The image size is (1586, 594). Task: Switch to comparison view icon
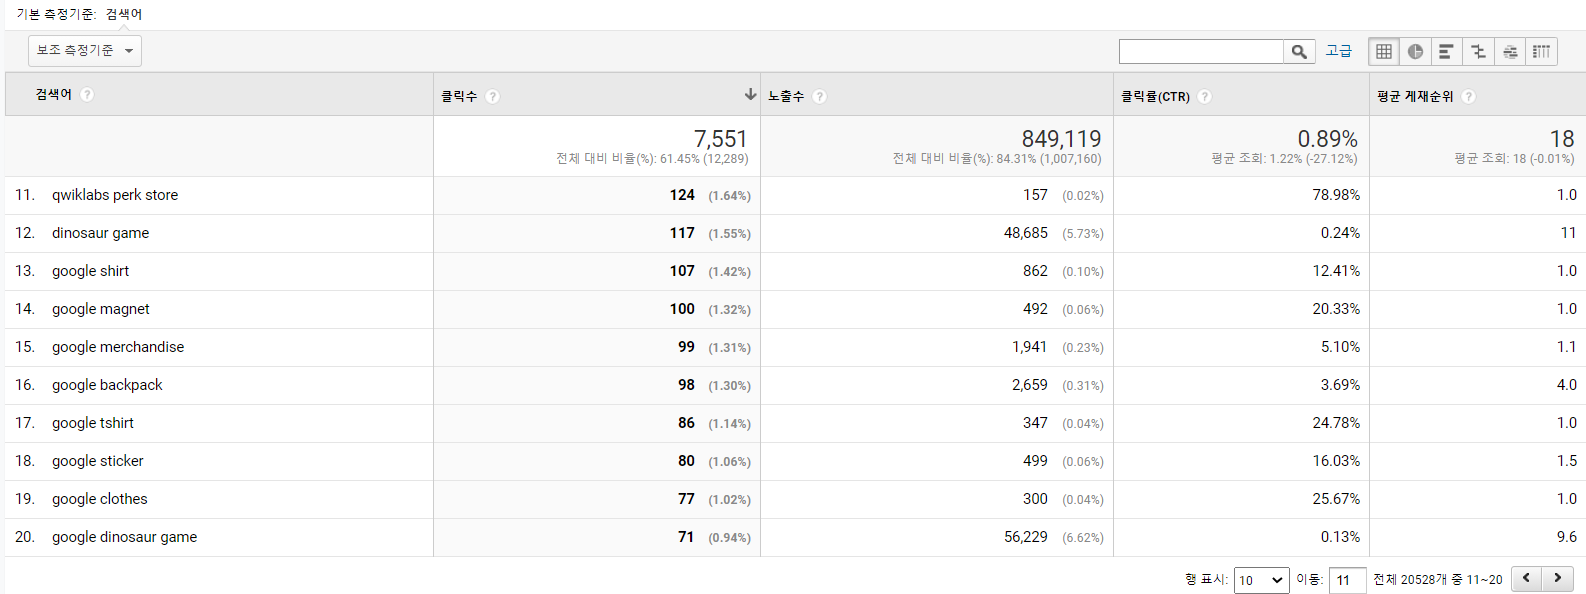pyautogui.click(x=1478, y=51)
